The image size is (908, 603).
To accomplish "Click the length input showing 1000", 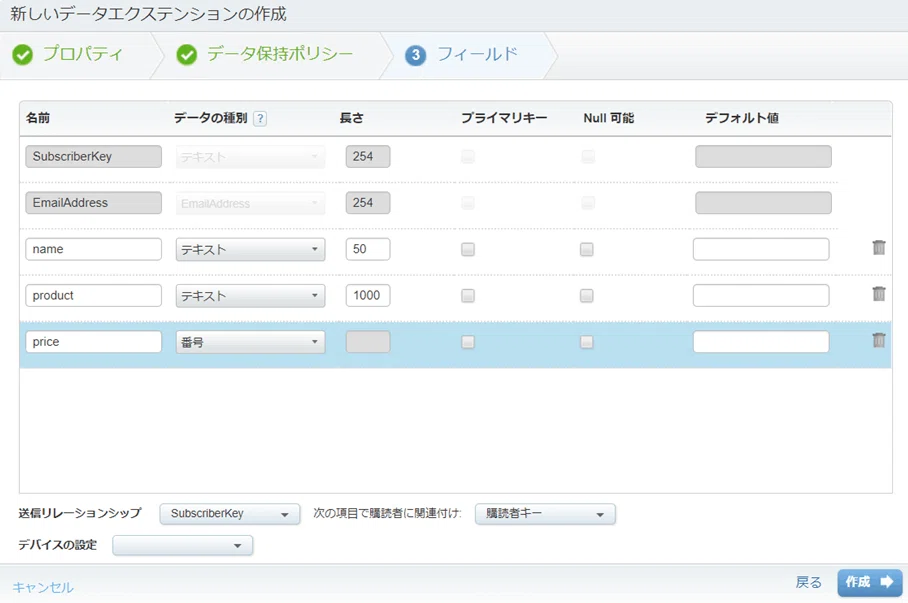I will [x=368, y=295].
